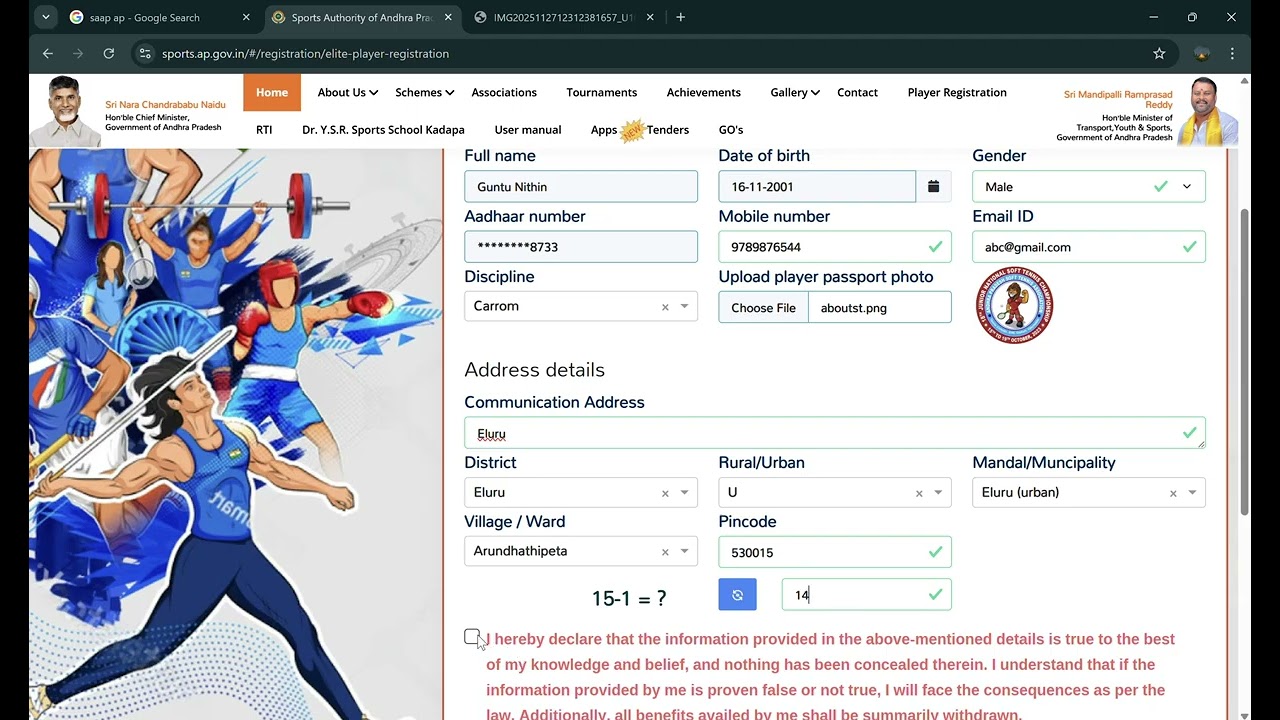Open the Discipline dropdown arrow

(x=685, y=307)
